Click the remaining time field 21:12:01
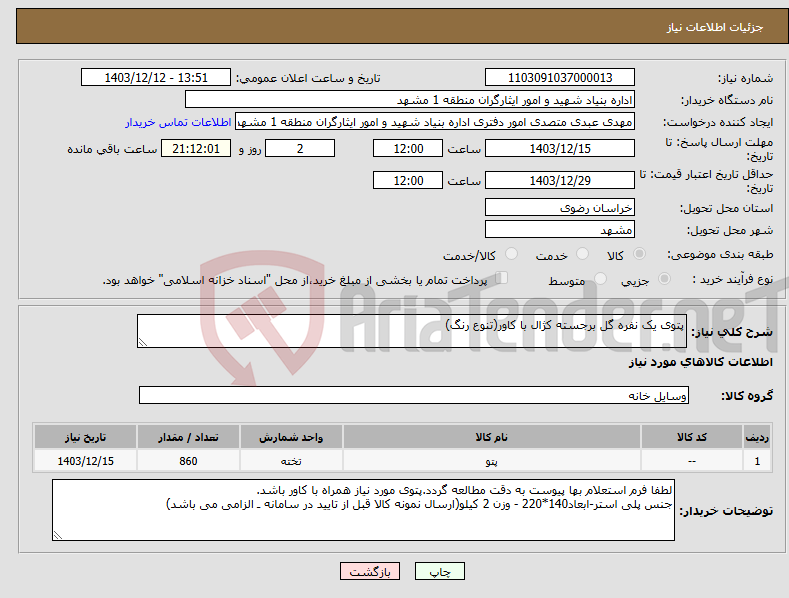The image size is (789, 598). pos(196,148)
